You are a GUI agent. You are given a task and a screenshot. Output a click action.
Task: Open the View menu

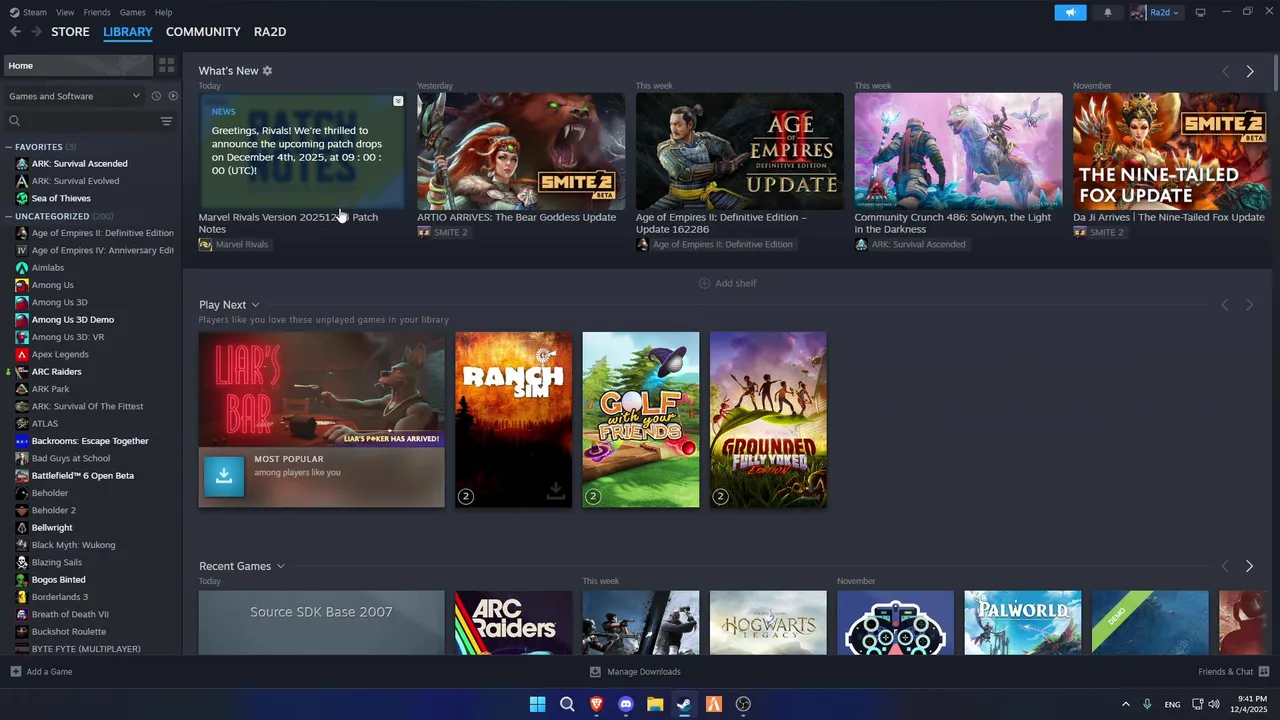[x=65, y=12]
